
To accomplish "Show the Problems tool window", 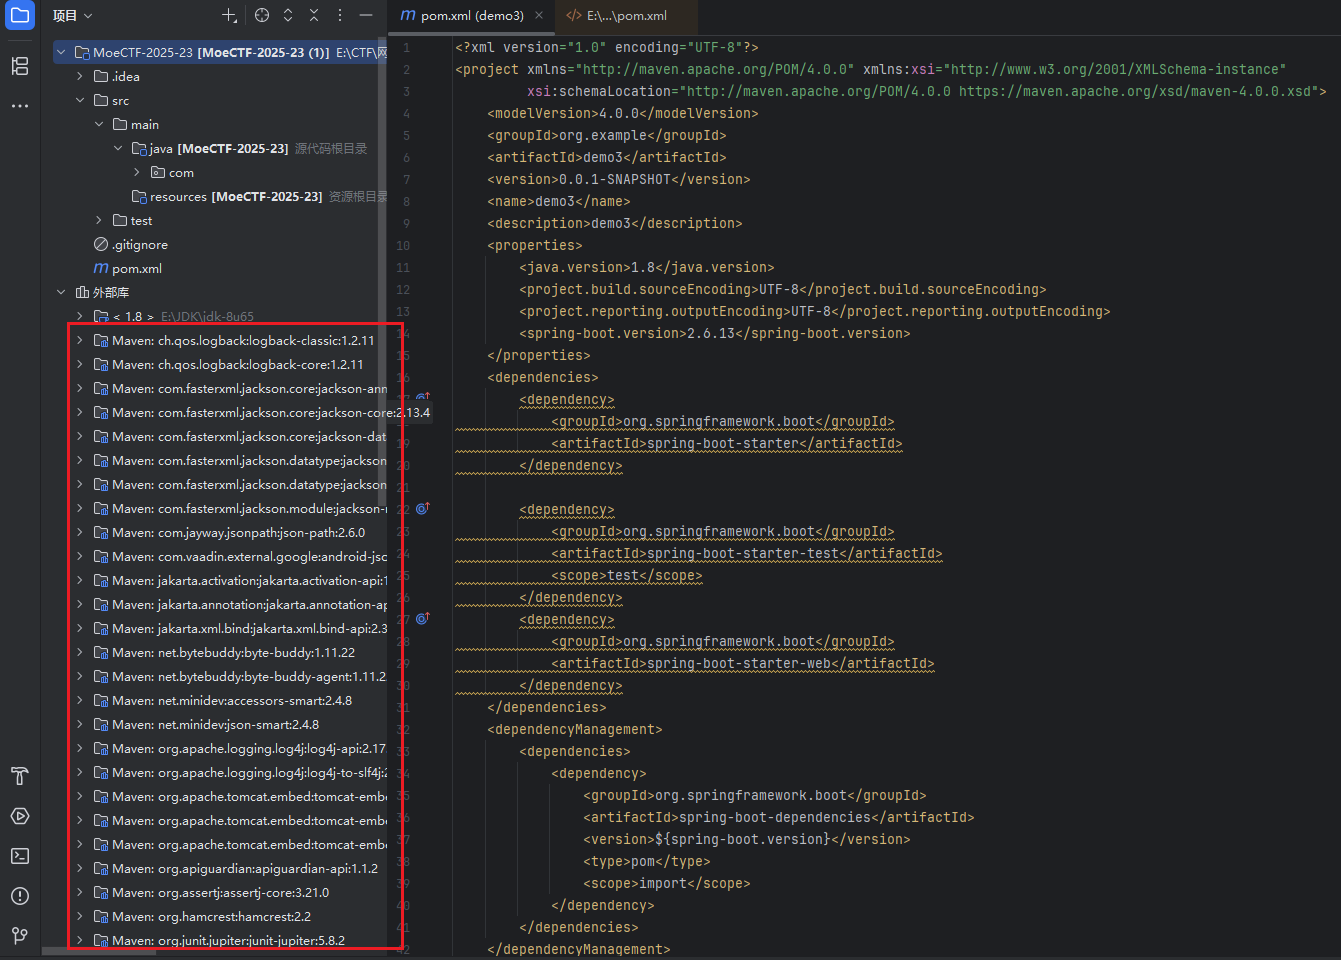I will (x=20, y=896).
